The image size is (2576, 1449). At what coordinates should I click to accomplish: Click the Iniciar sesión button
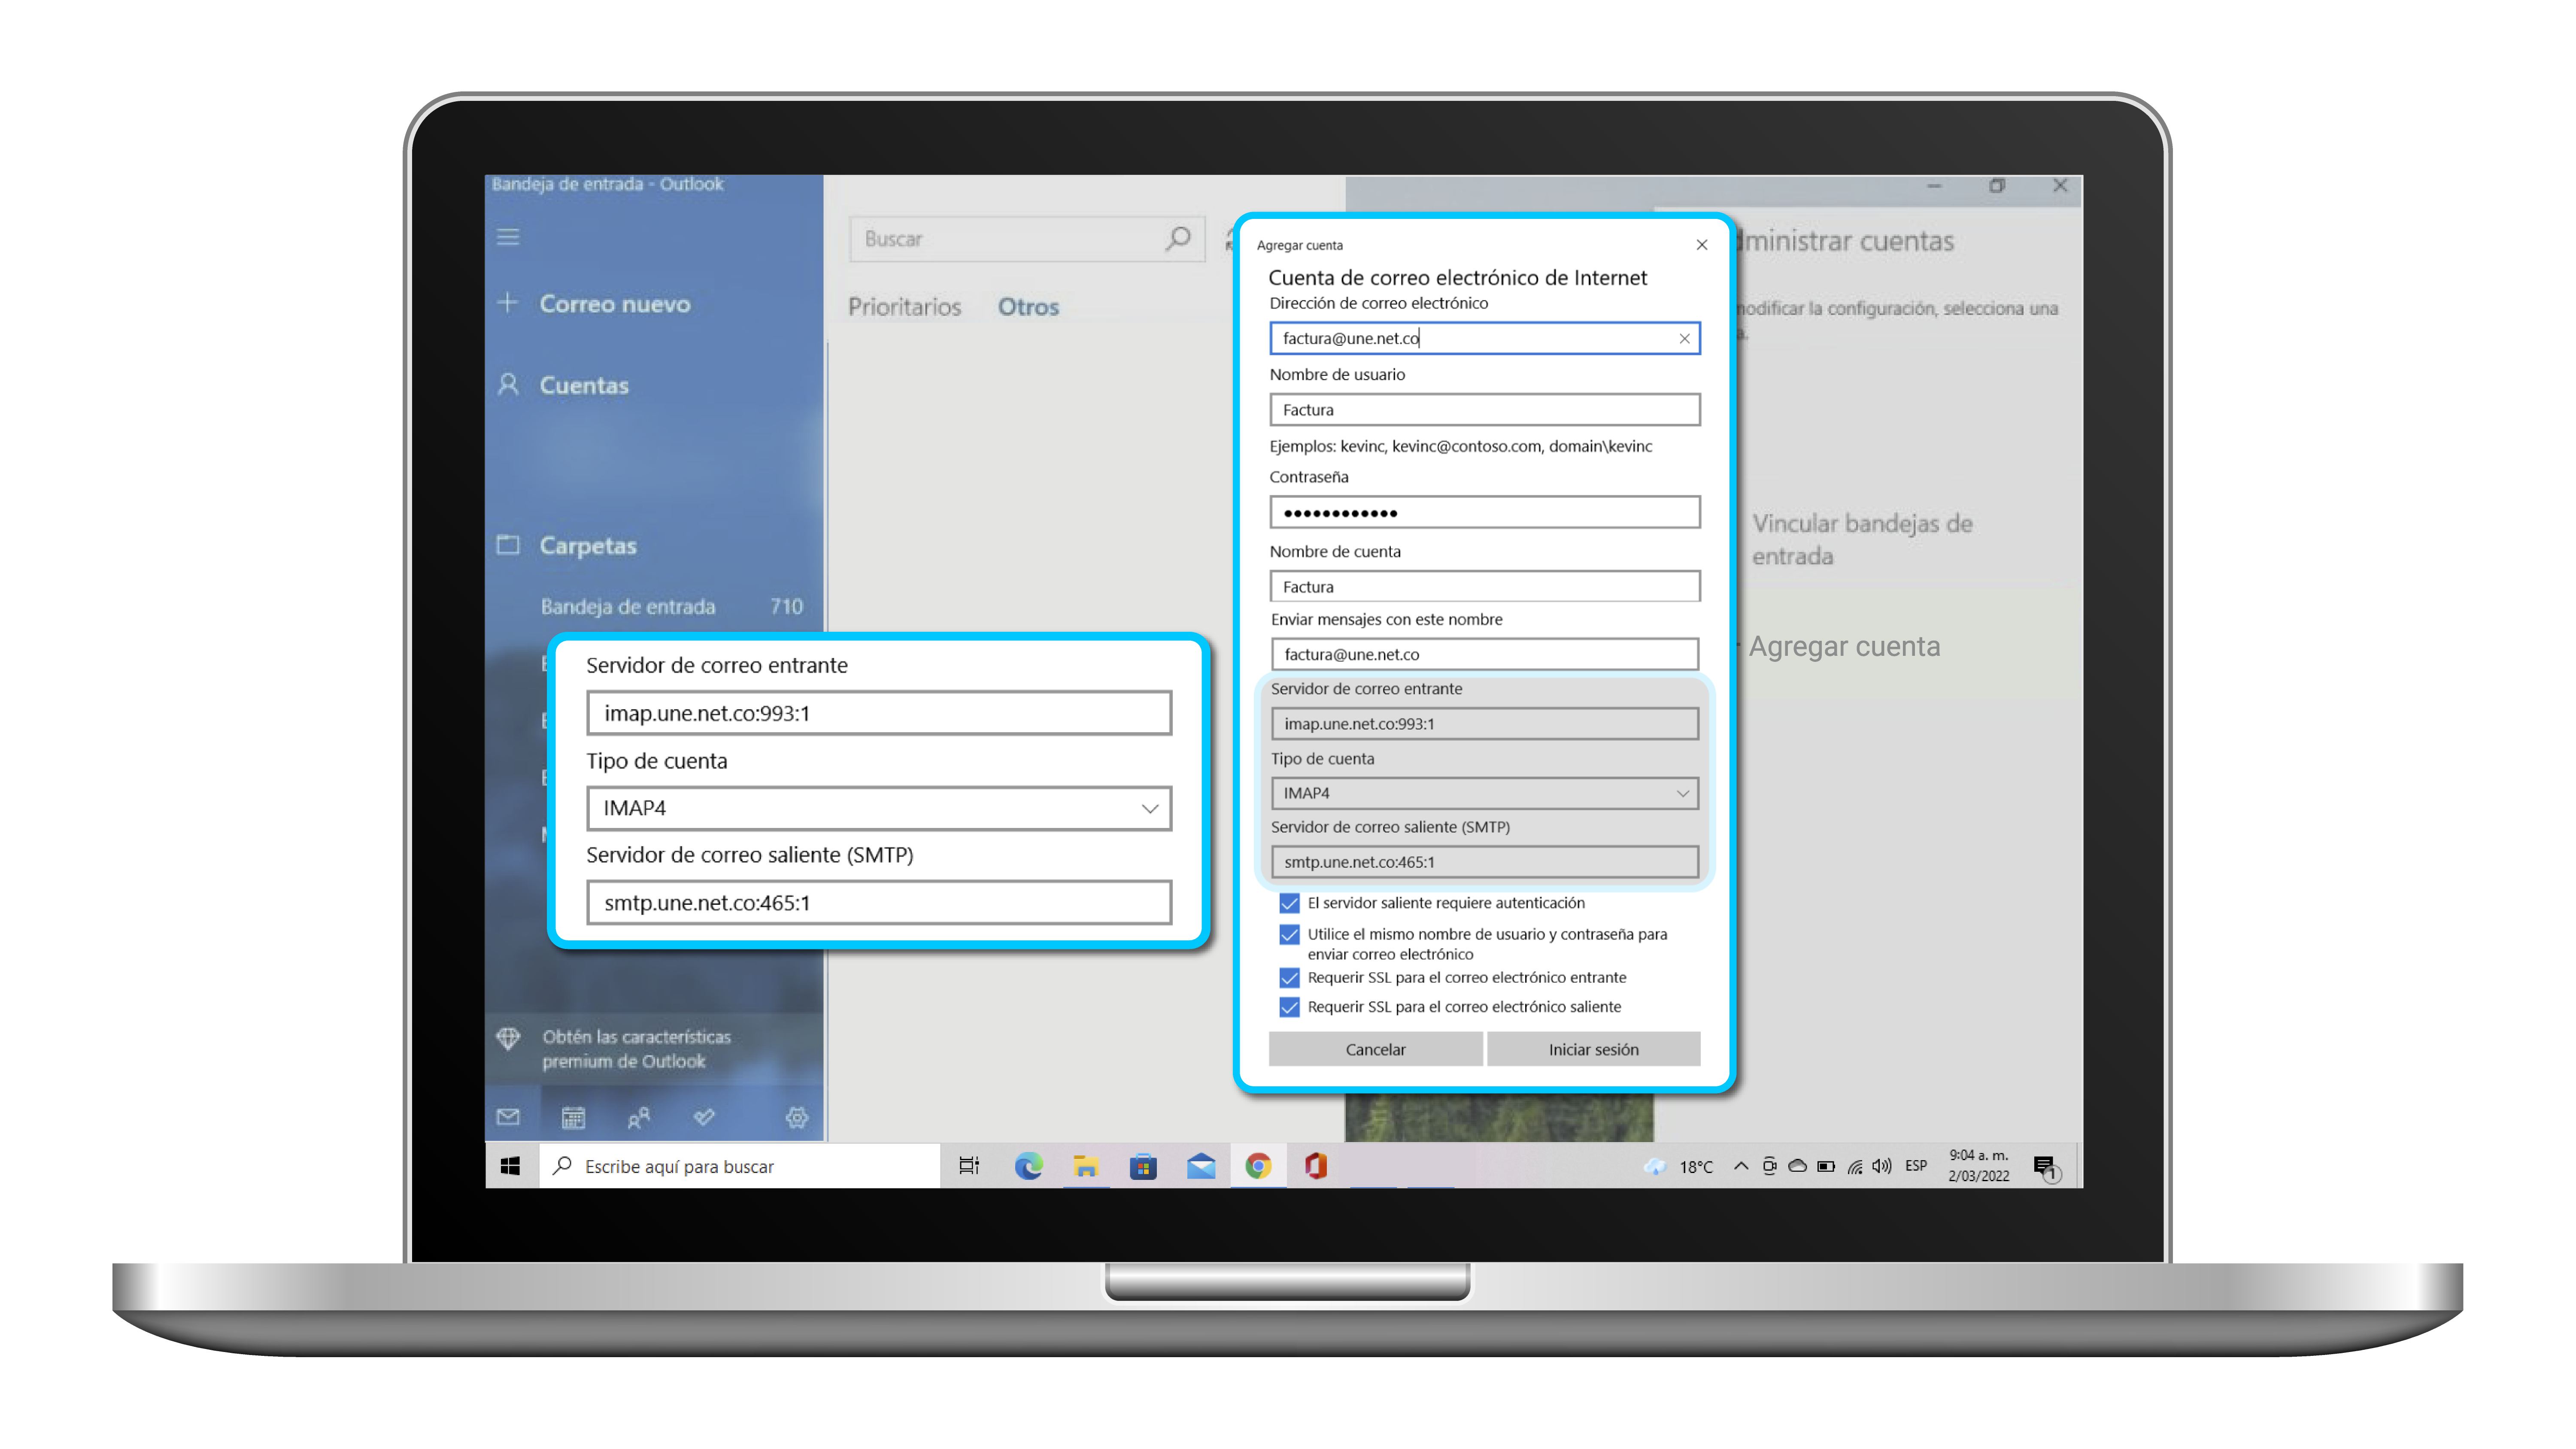point(1593,1049)
